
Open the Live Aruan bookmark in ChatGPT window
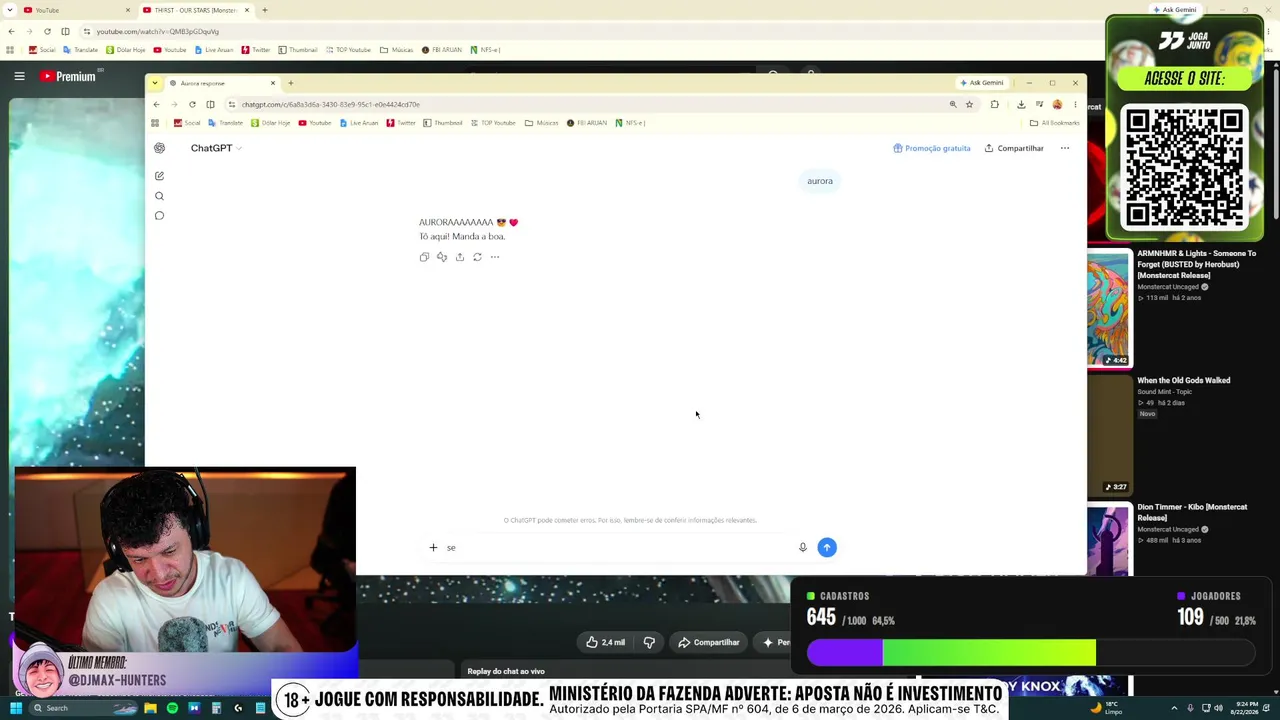[x=359, y=123]
